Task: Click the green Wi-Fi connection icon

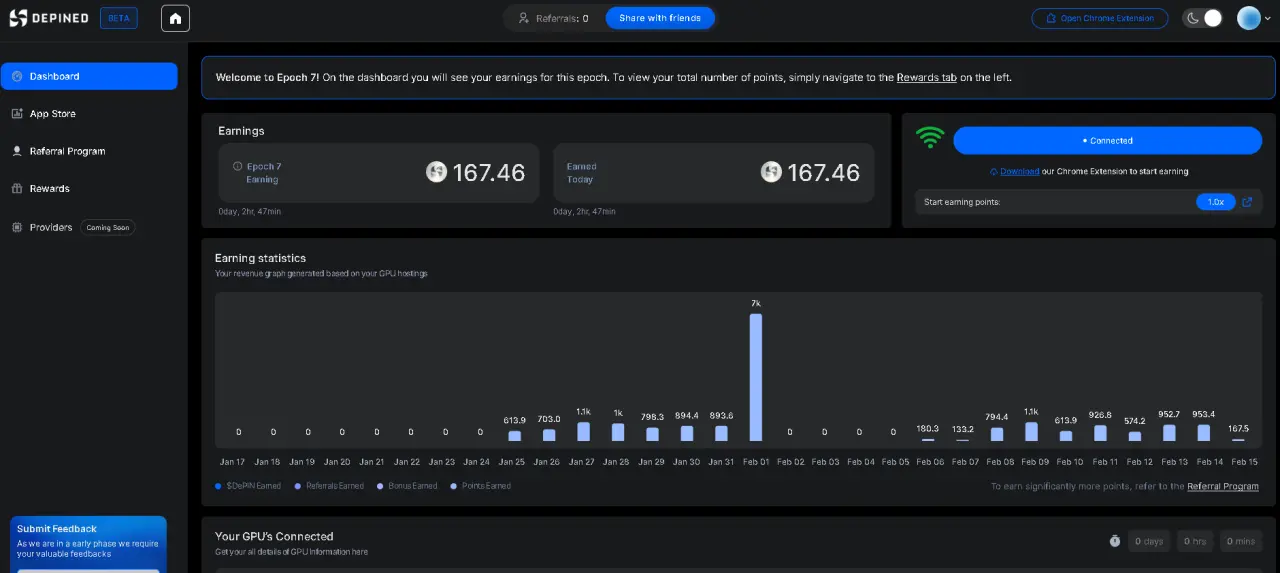Action: tap(931, 138)
